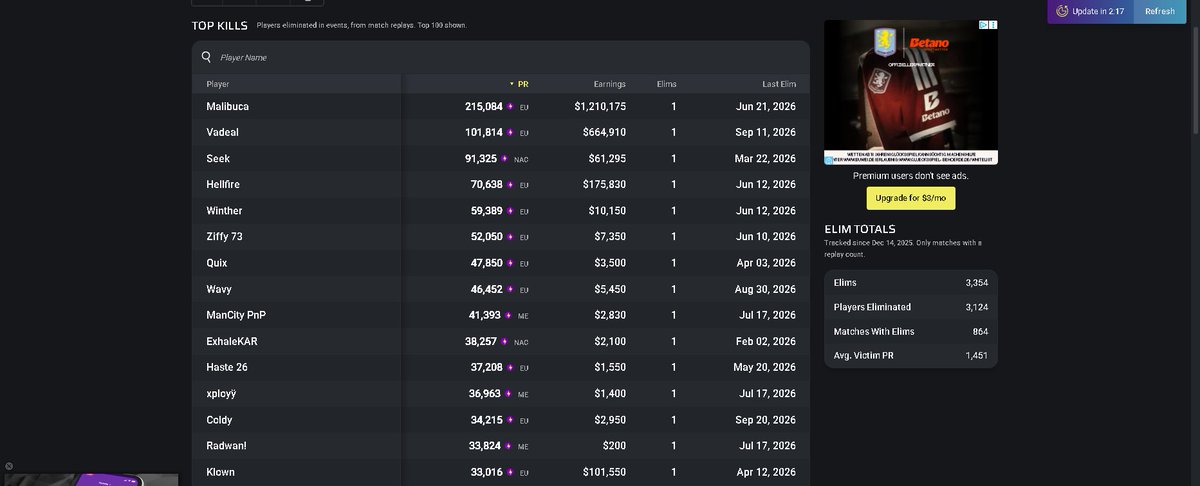Click the Avg. Victim PR stat row
The image size is (1200, 486).
click(x=911, y=355)
